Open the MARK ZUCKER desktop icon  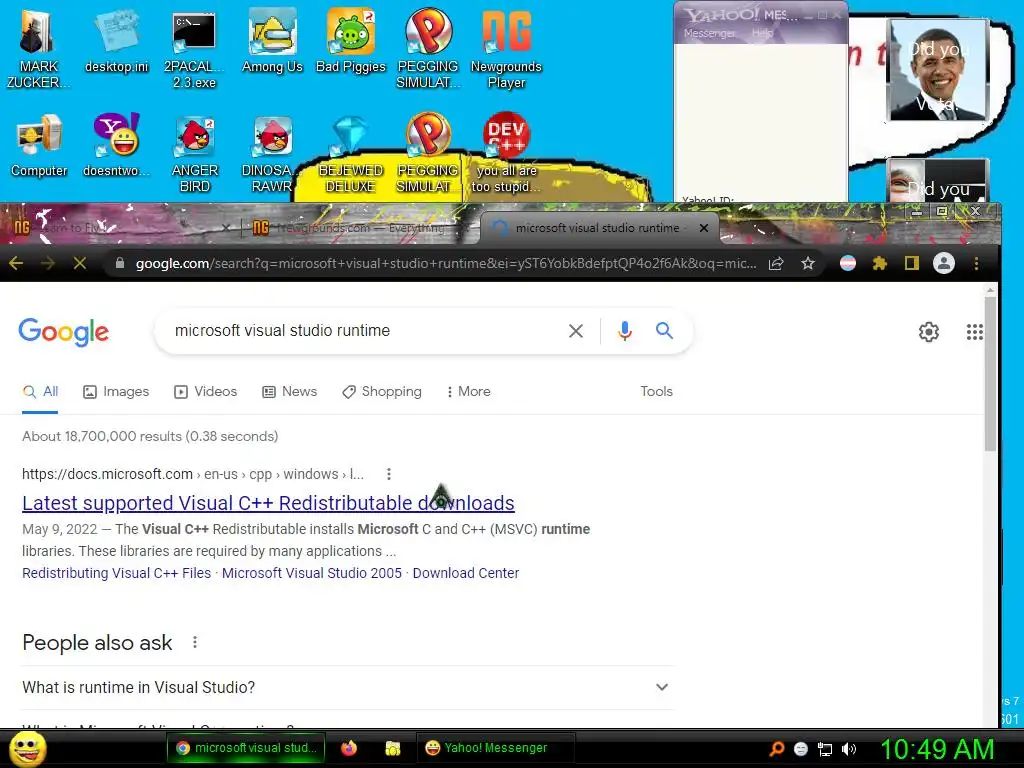[x=37, y=47]
